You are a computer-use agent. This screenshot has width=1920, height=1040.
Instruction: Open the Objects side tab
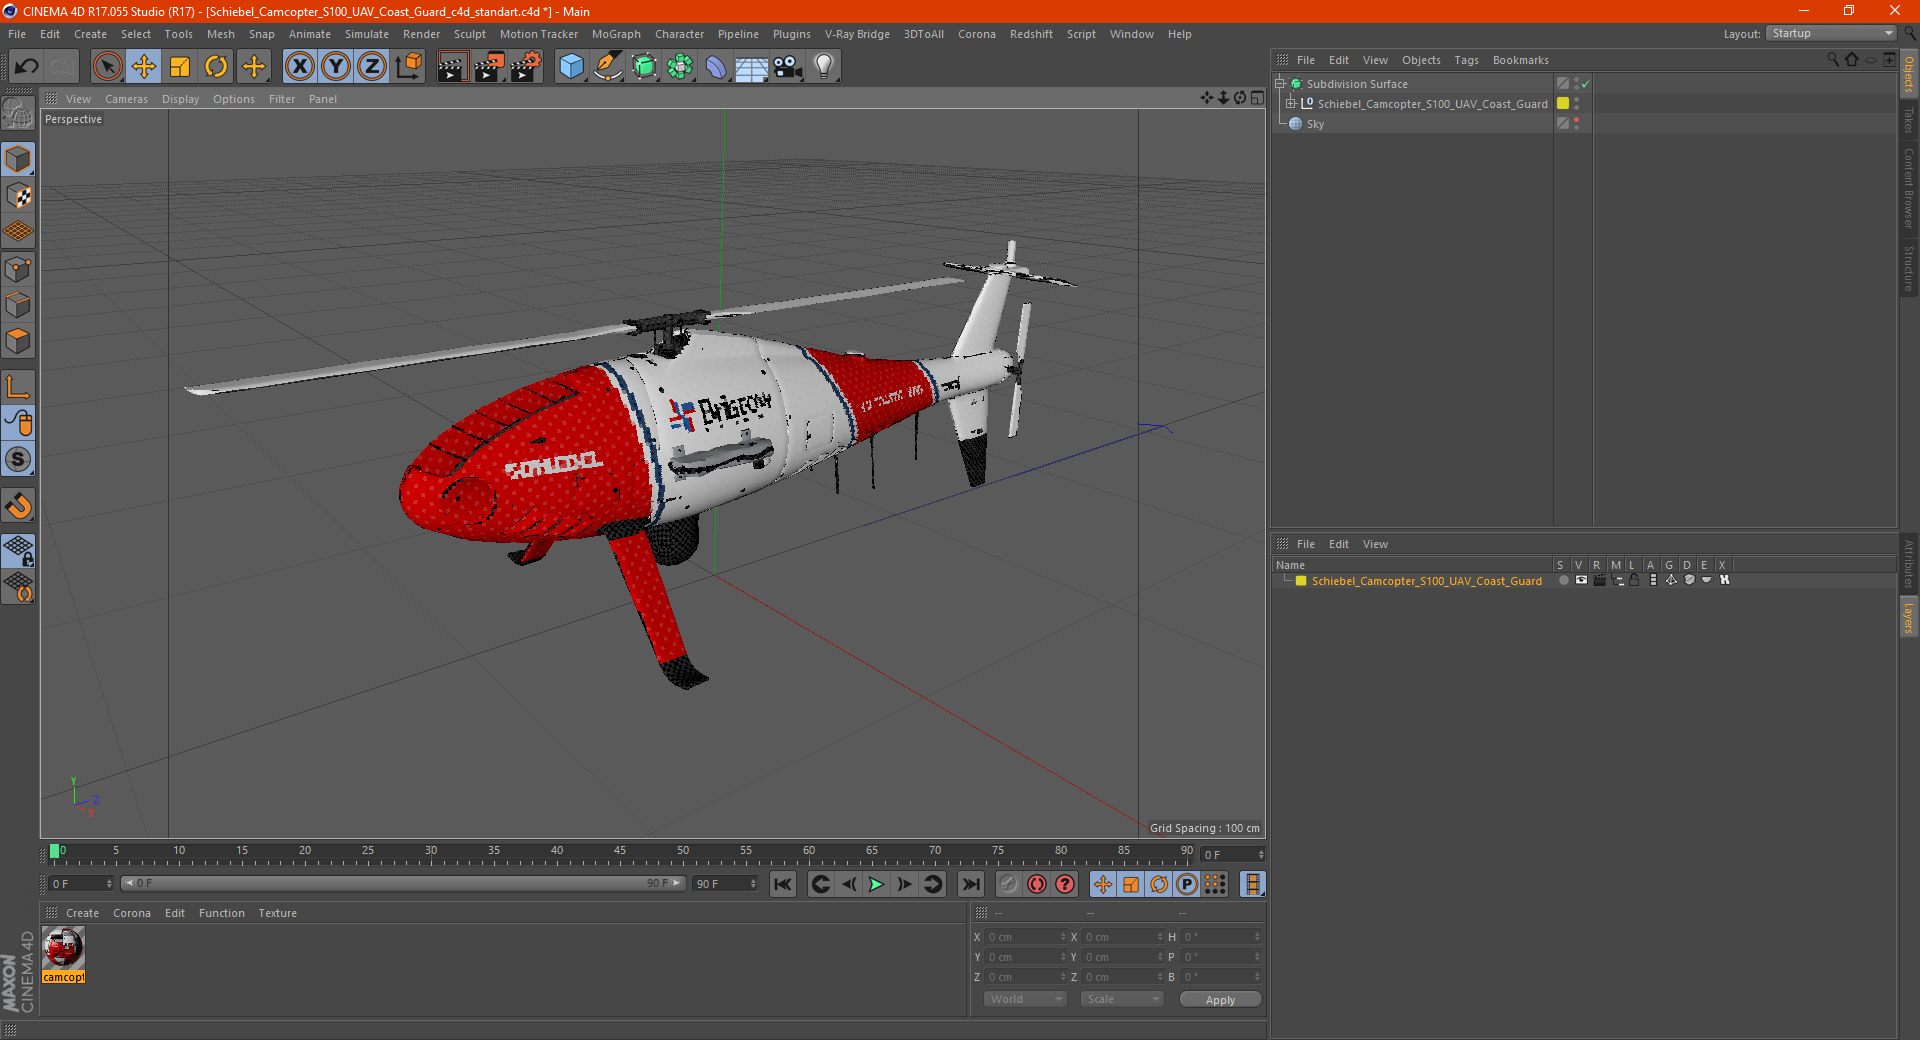(x=1909, y=74)
